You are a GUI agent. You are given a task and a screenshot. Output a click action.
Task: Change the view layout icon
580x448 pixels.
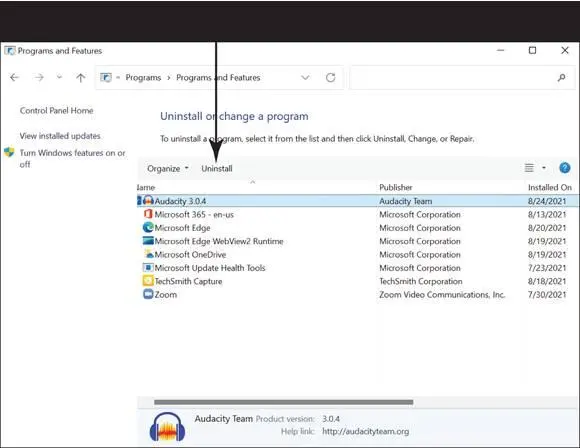pyautogui.click(x=529, y=168)
